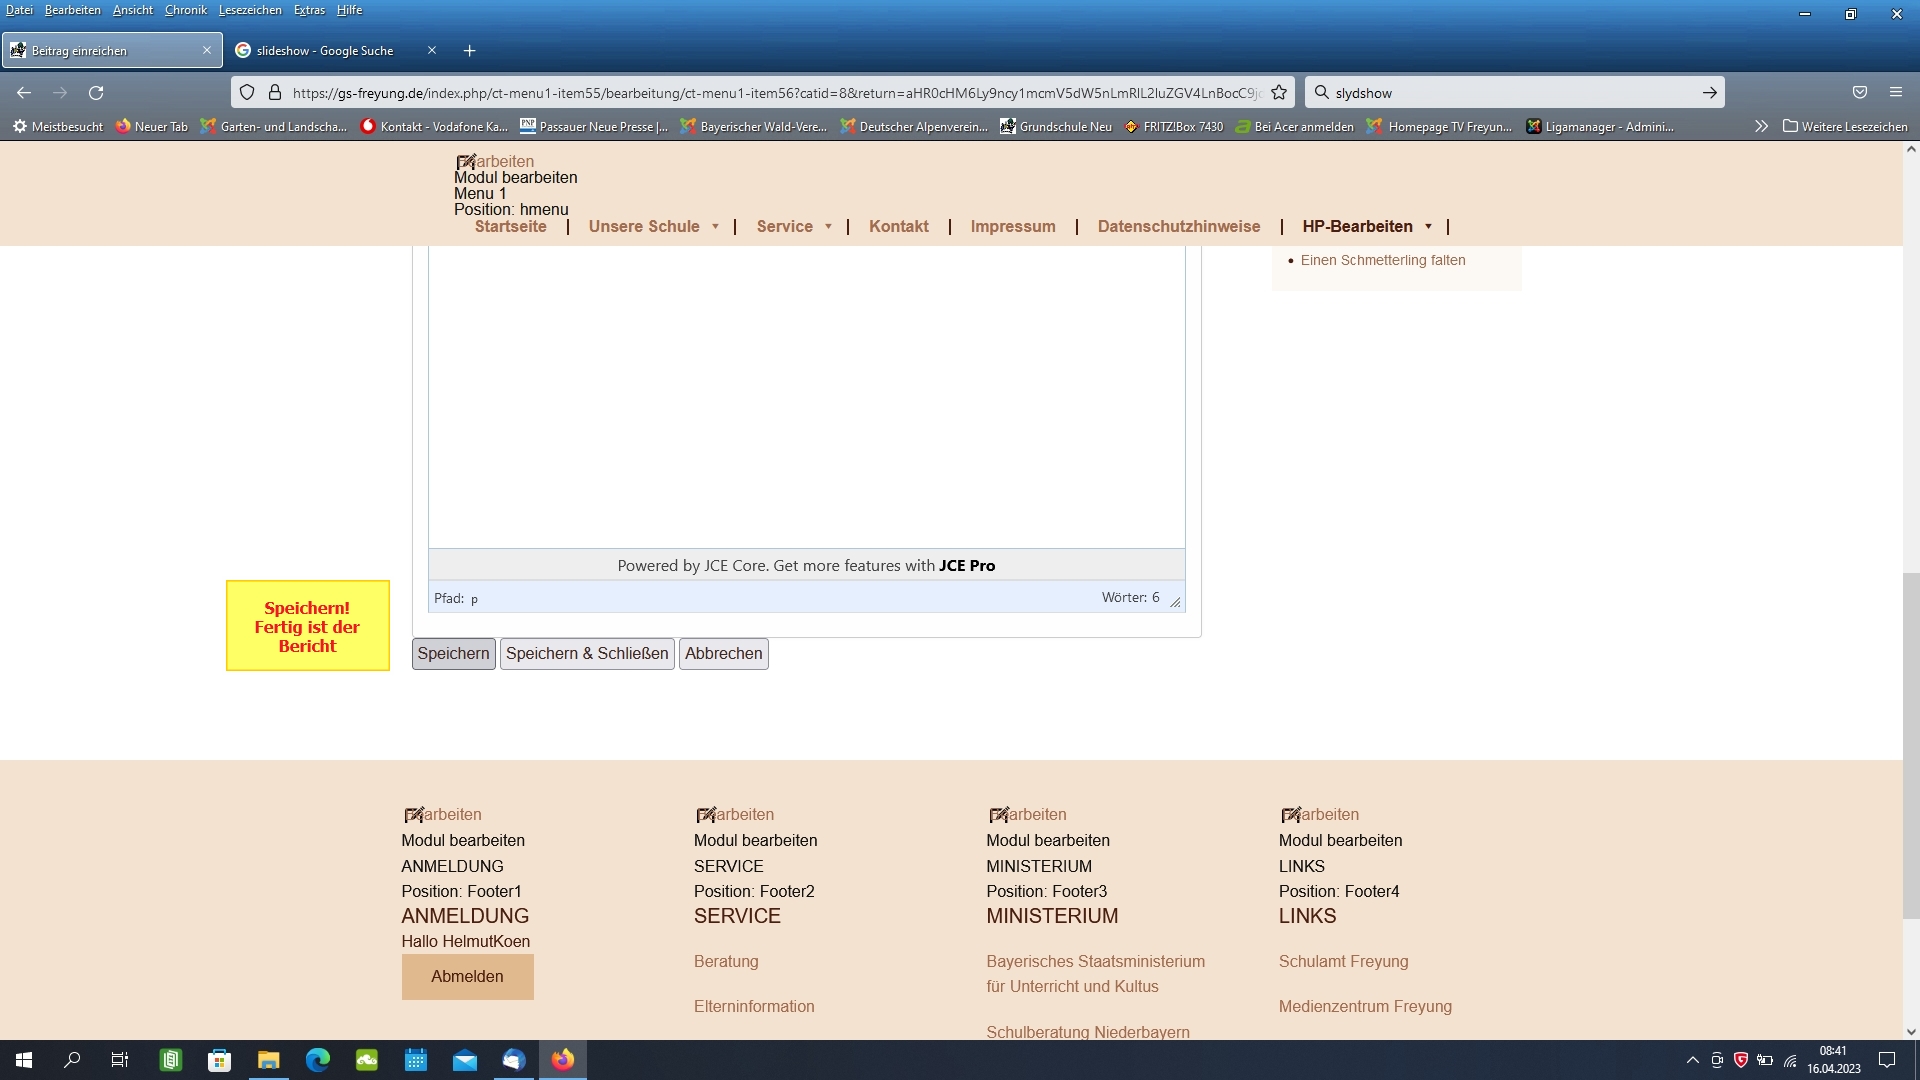The height and width of the screenshot is (1080, 1920).
Task: Open File Explorer from the taskbar
Action: pyautogui.click(x=268, y=1060)
